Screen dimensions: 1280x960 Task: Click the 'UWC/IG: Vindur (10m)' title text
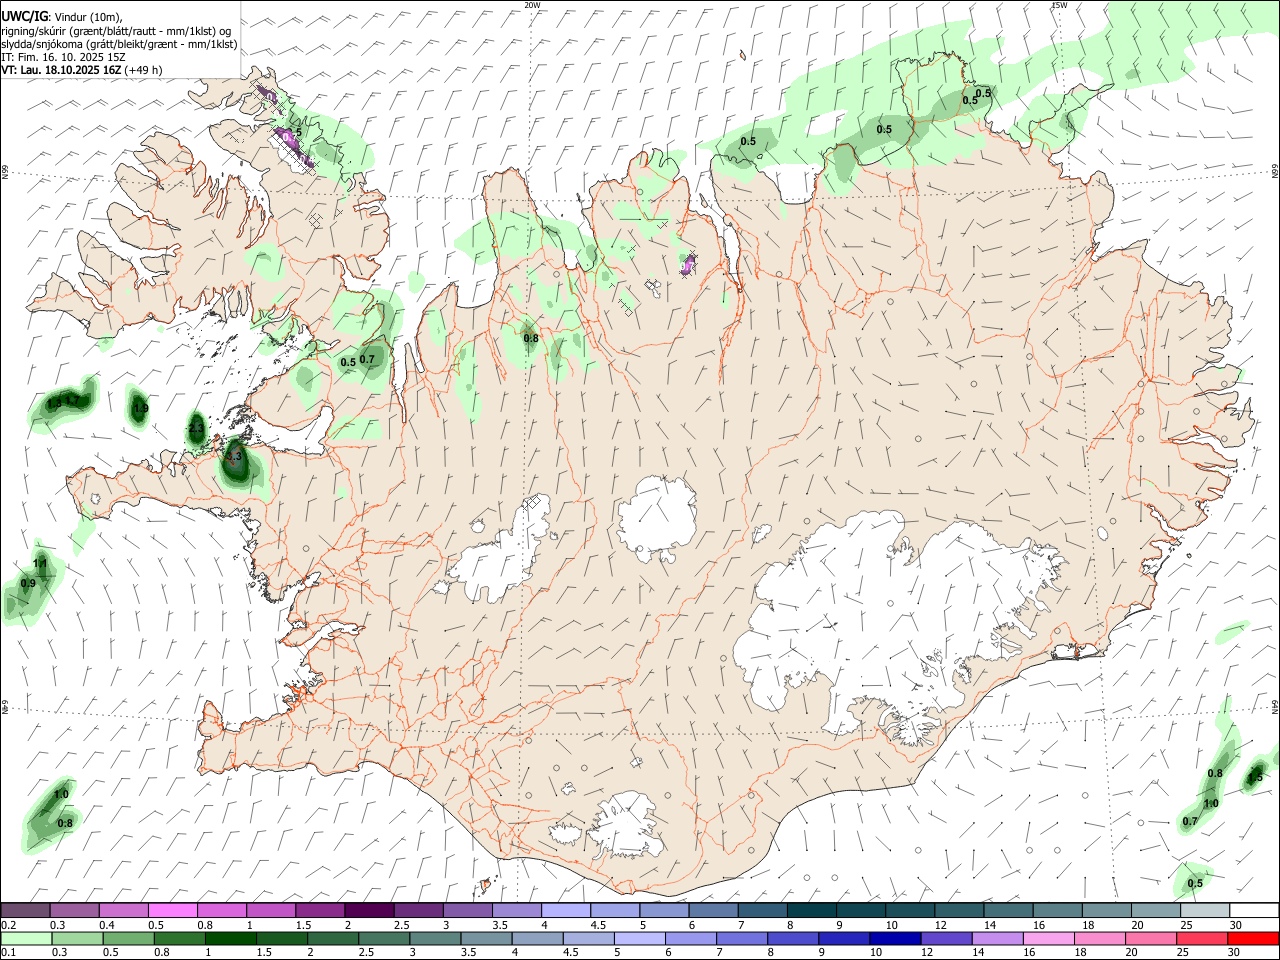pyautogui.click(x=62, y=16)
